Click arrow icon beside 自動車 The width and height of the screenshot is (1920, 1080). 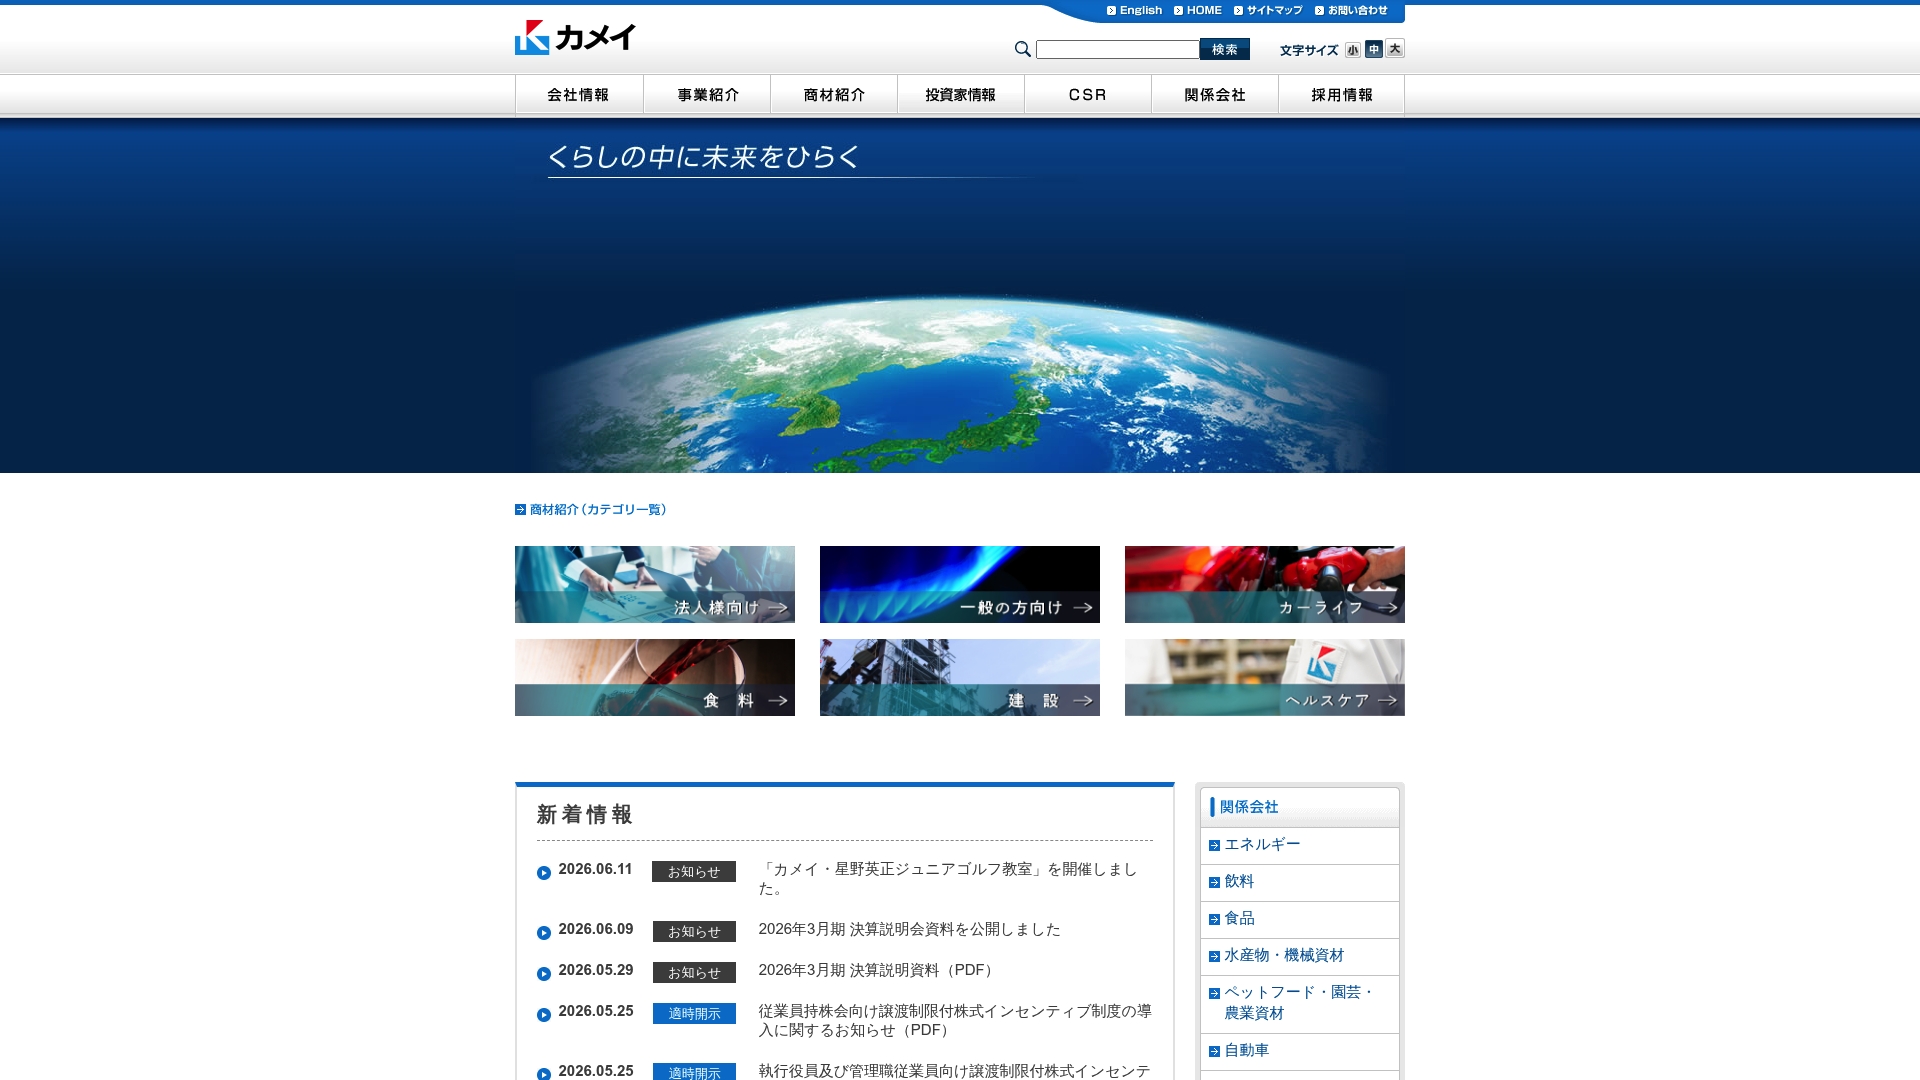[1214, 1052]
